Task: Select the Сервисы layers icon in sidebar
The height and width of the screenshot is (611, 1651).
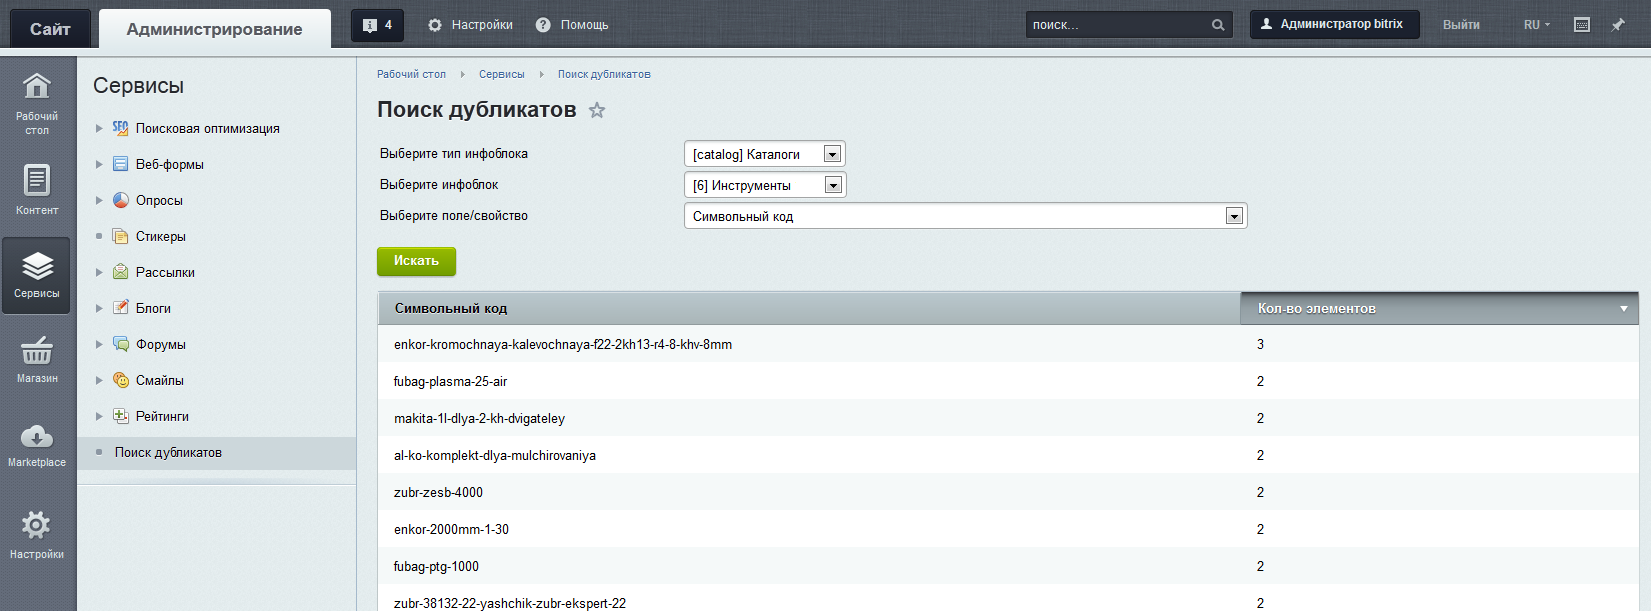Action: click(x=37, y=266)
